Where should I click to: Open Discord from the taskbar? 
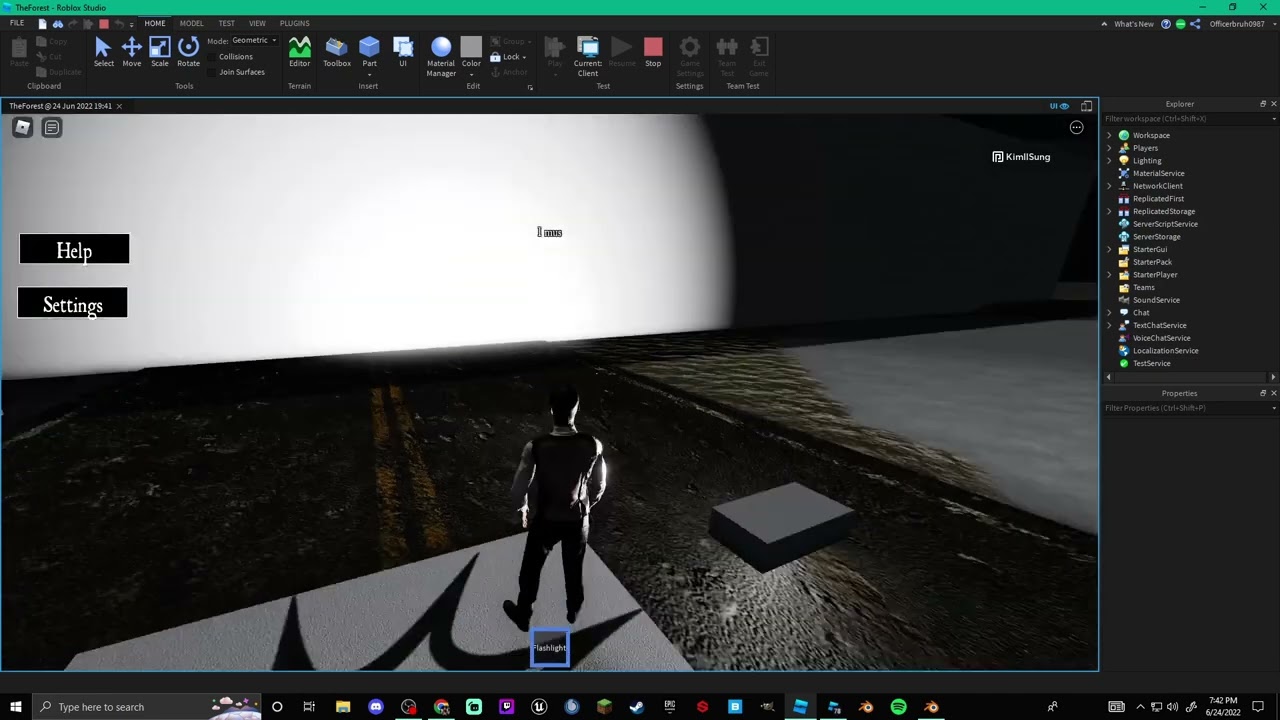click(x=376, y=707)
